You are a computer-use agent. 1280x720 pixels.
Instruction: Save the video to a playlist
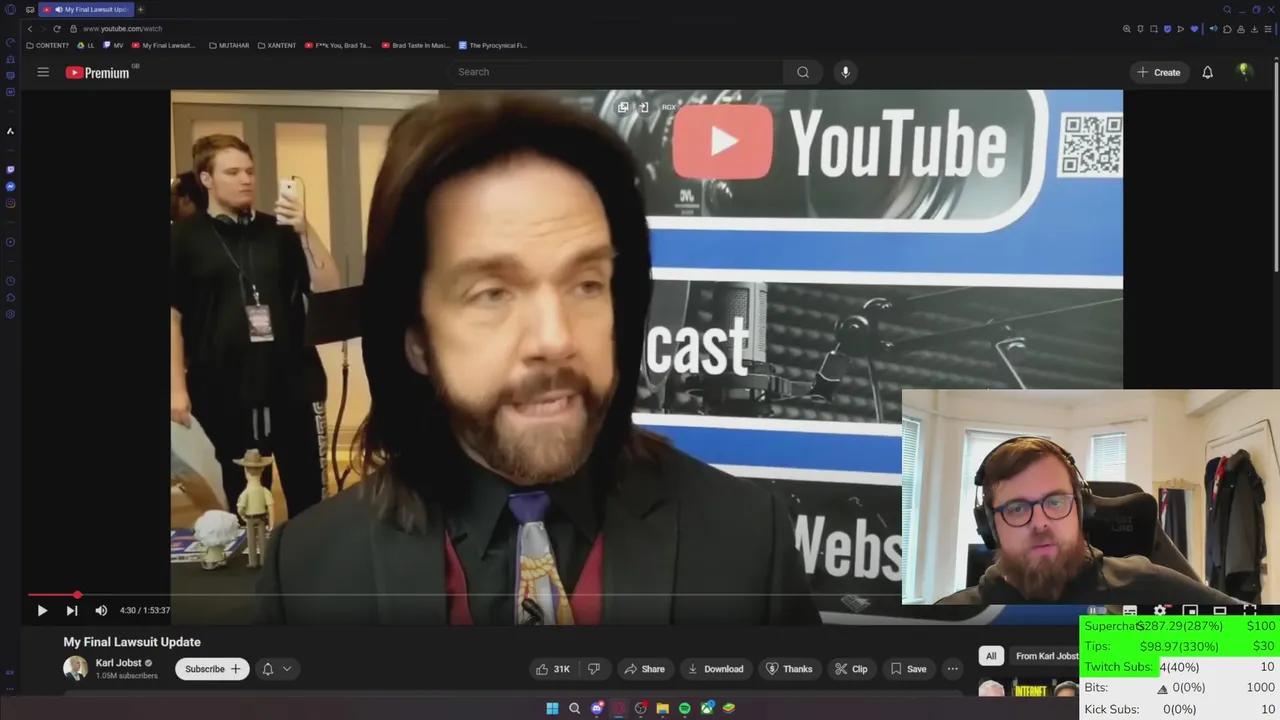click(908, 669)
